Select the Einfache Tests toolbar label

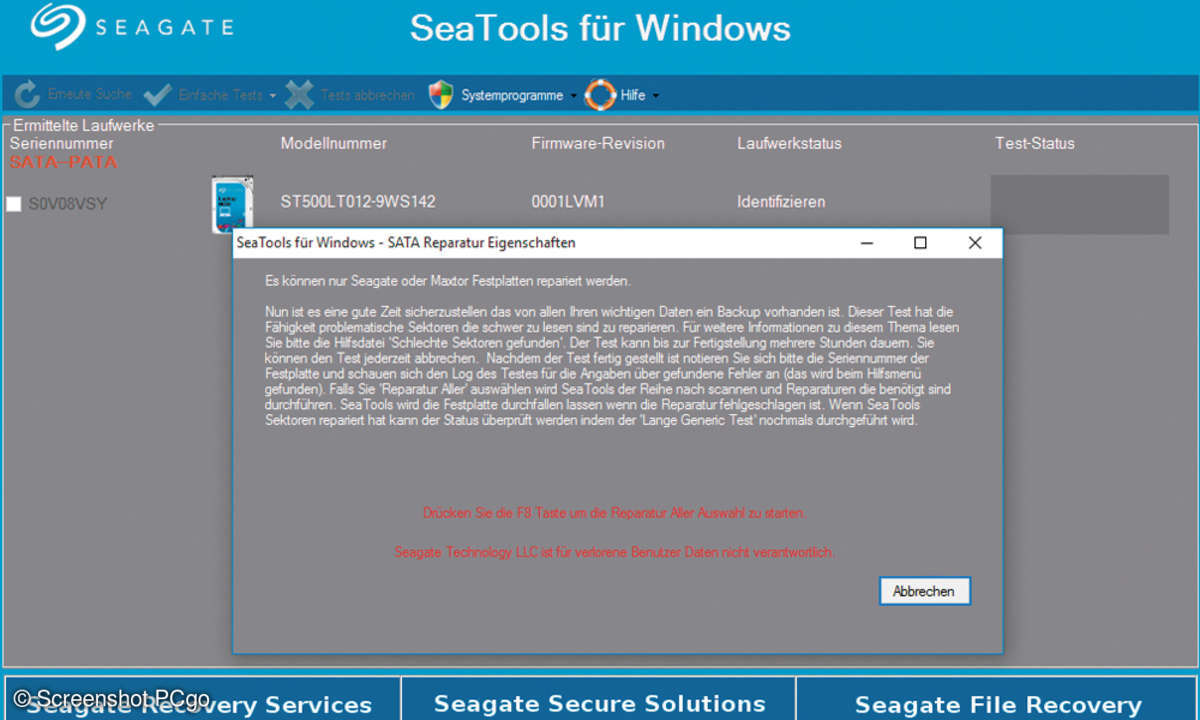coord(220,95)
